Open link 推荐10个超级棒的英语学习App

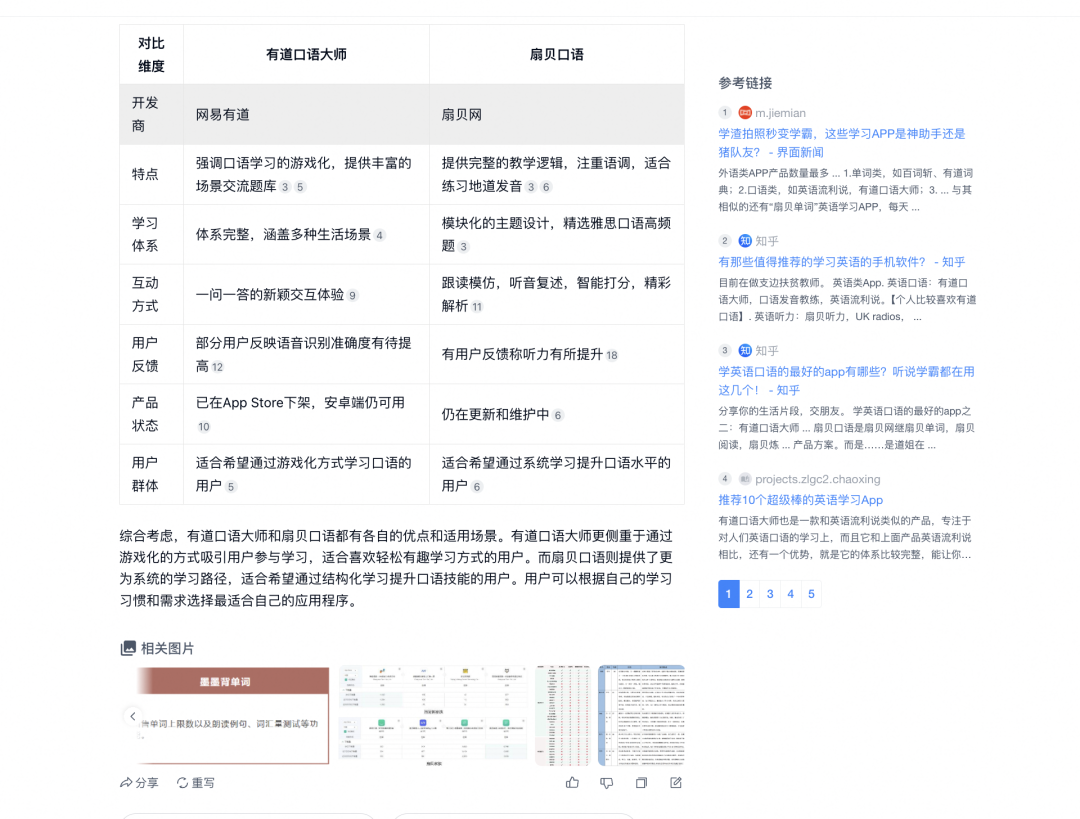(800, 500)
